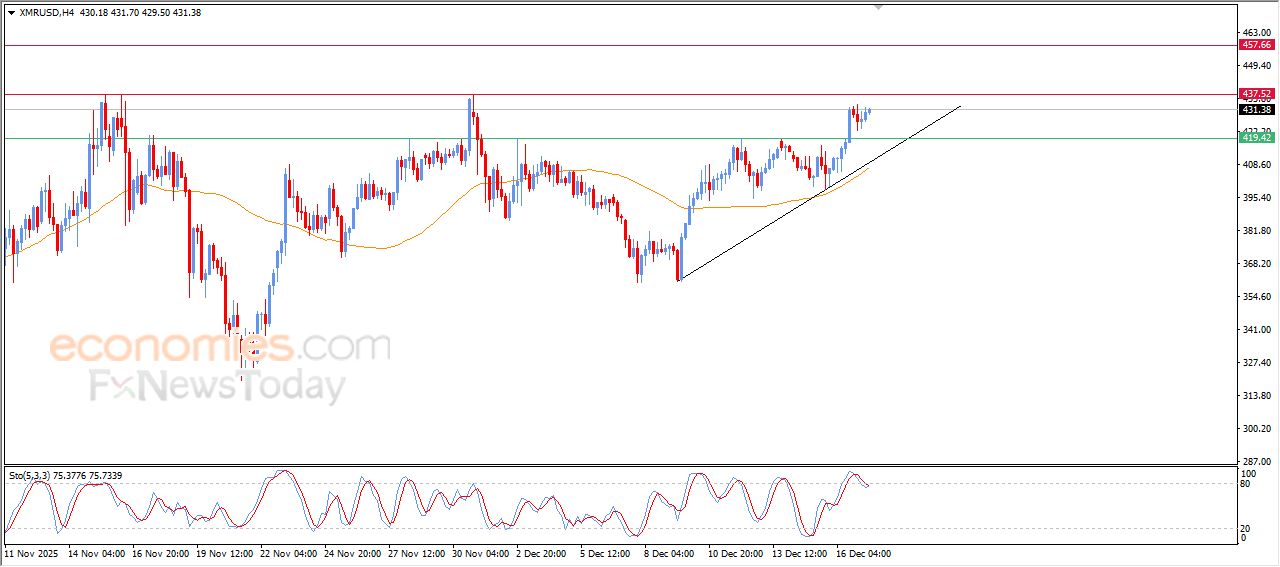Select the green 419.42 support price label
1280x567 pixels.
tap(1255, 138)
